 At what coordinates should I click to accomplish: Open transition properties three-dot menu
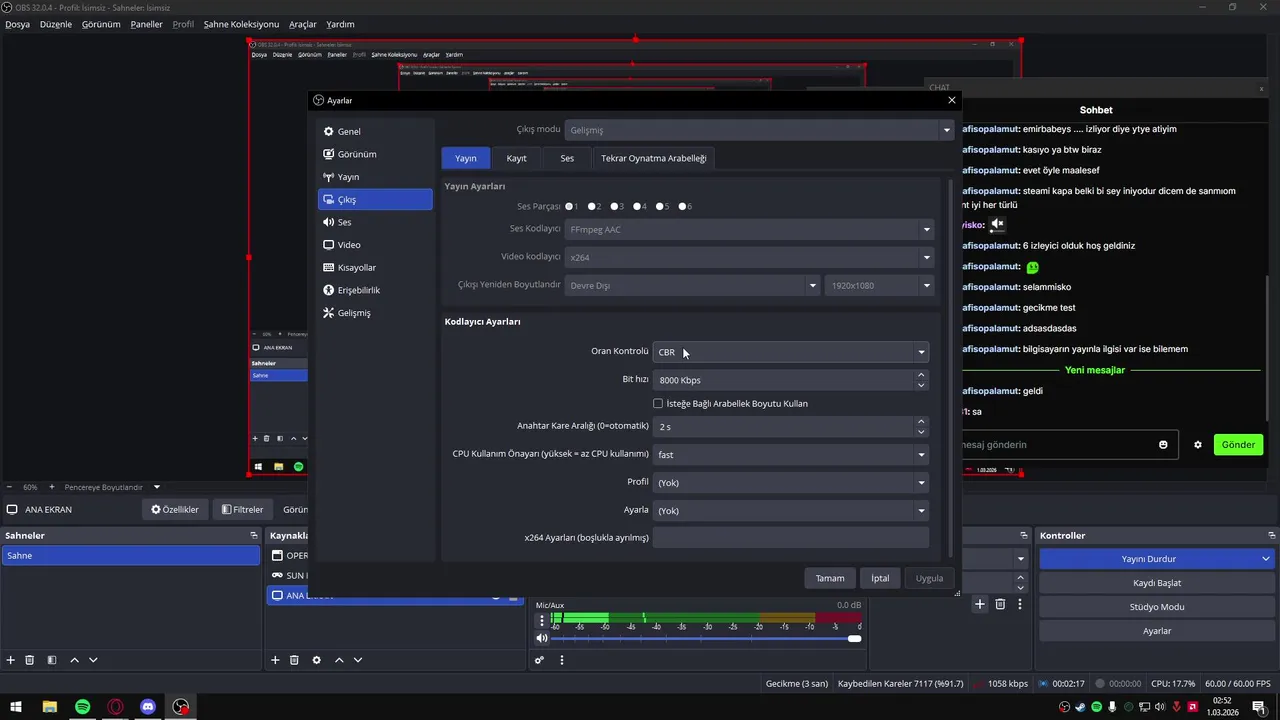point(1020,604)
